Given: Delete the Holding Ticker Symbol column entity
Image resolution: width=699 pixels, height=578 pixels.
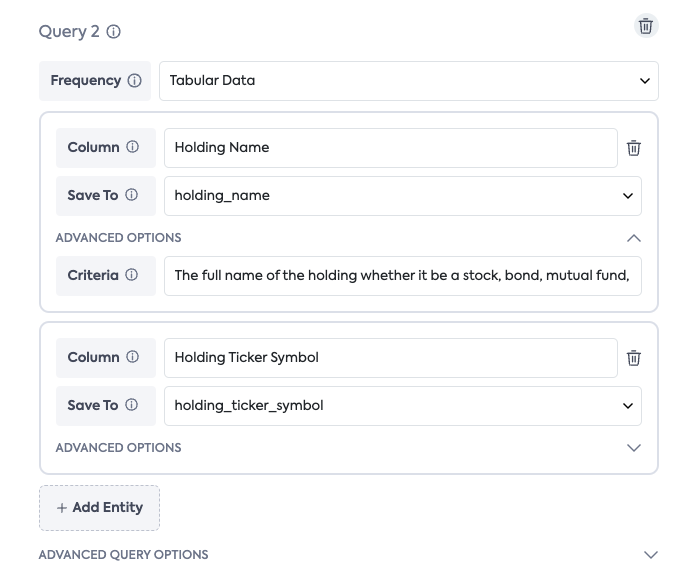Looking at the screenshot, I should point(634,358).
